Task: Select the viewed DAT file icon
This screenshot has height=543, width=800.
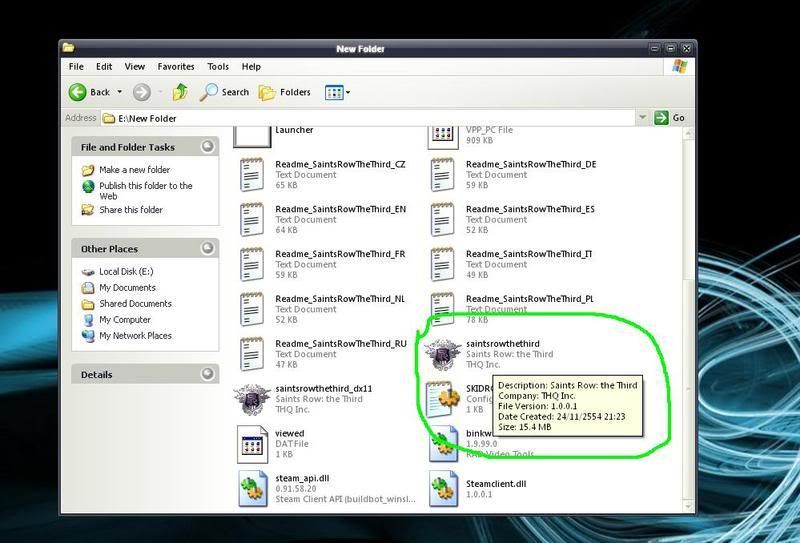Action: 252,444
